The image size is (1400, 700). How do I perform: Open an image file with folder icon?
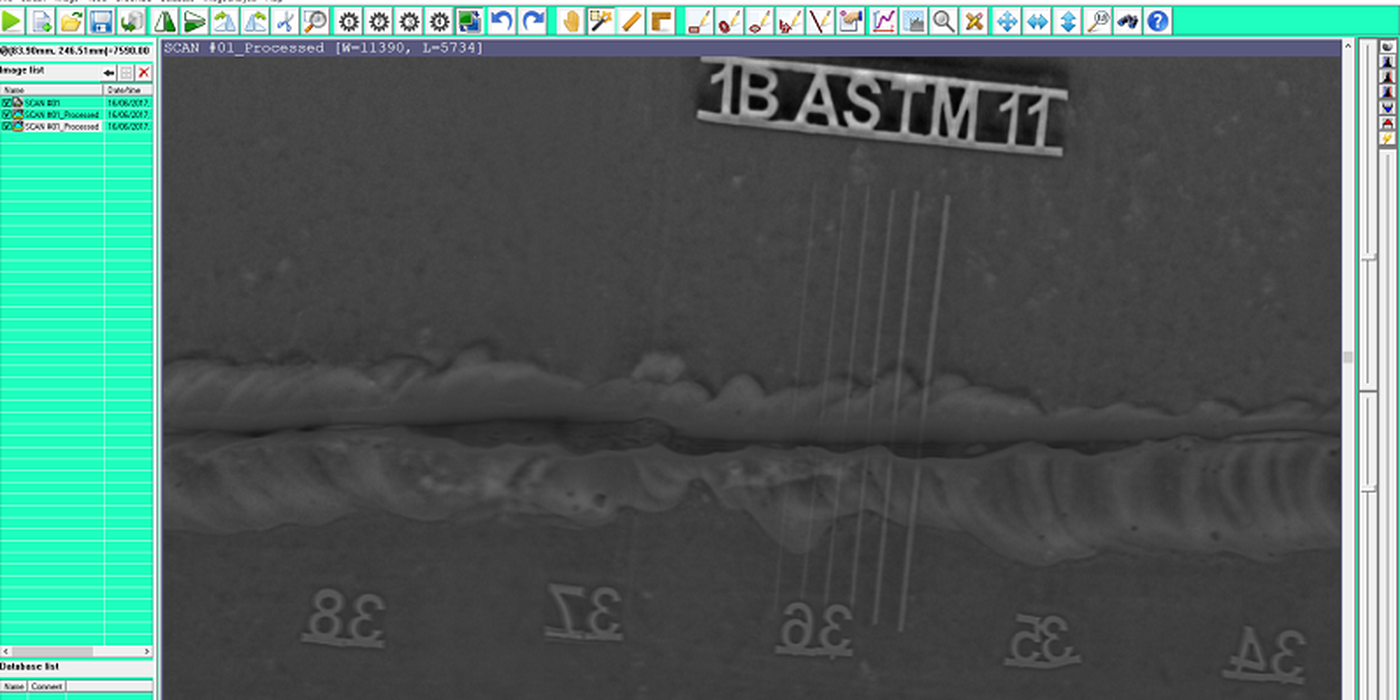tap(71, 20)
